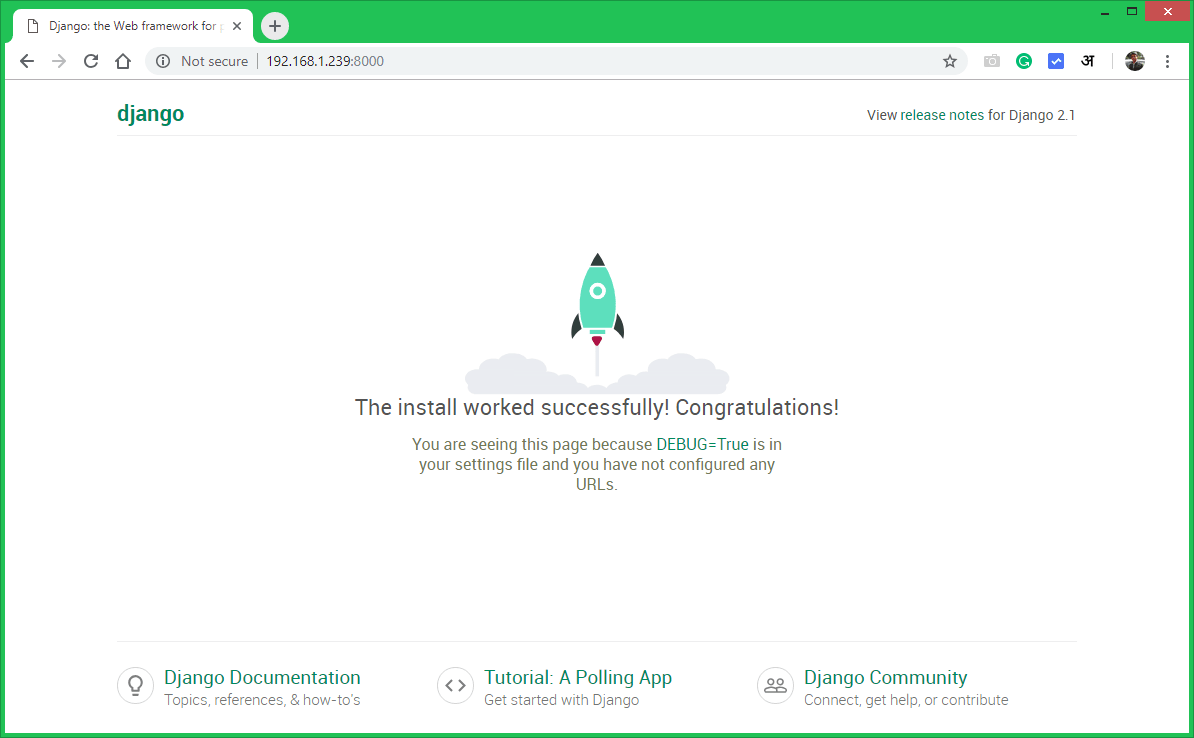Viewport: 1194px width, 738px height.
Task: Click the Grammarly extension icon
Action: pos(1023,61)
